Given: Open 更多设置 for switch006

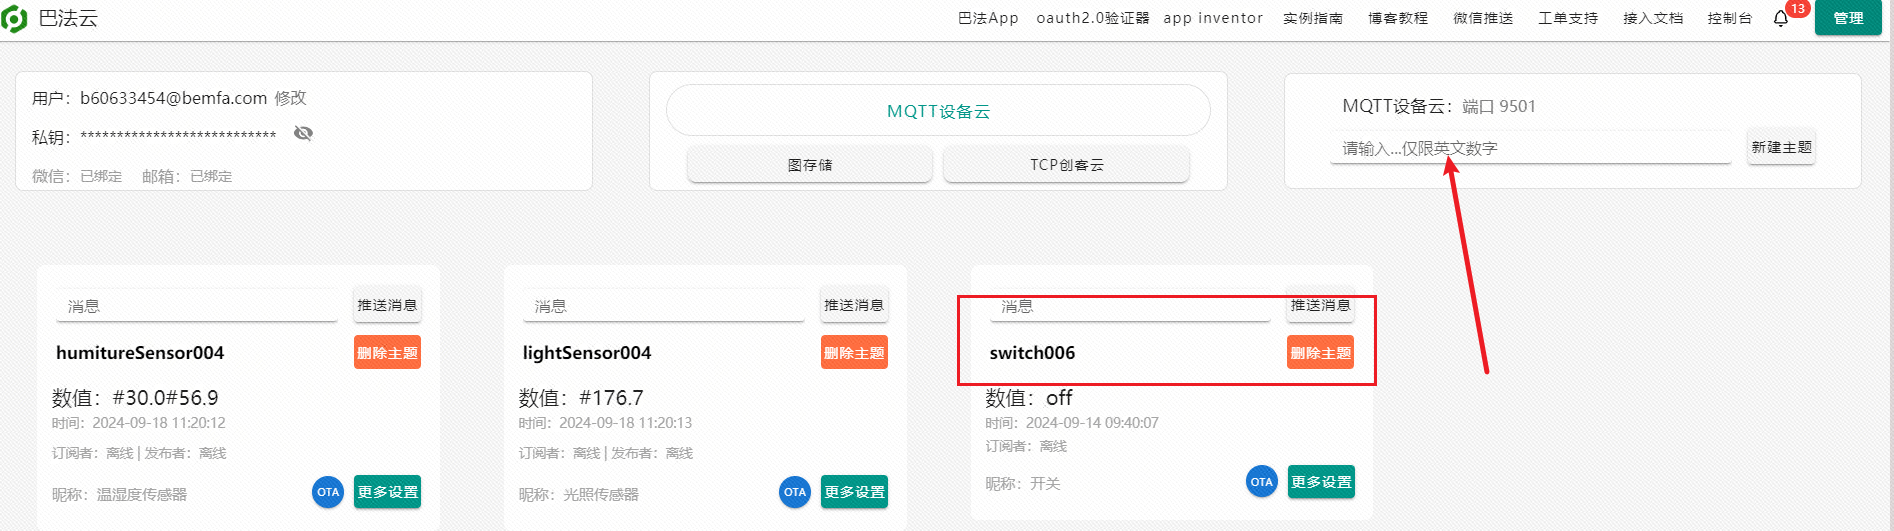Looking at the screenshot, I should point(1321,482).
